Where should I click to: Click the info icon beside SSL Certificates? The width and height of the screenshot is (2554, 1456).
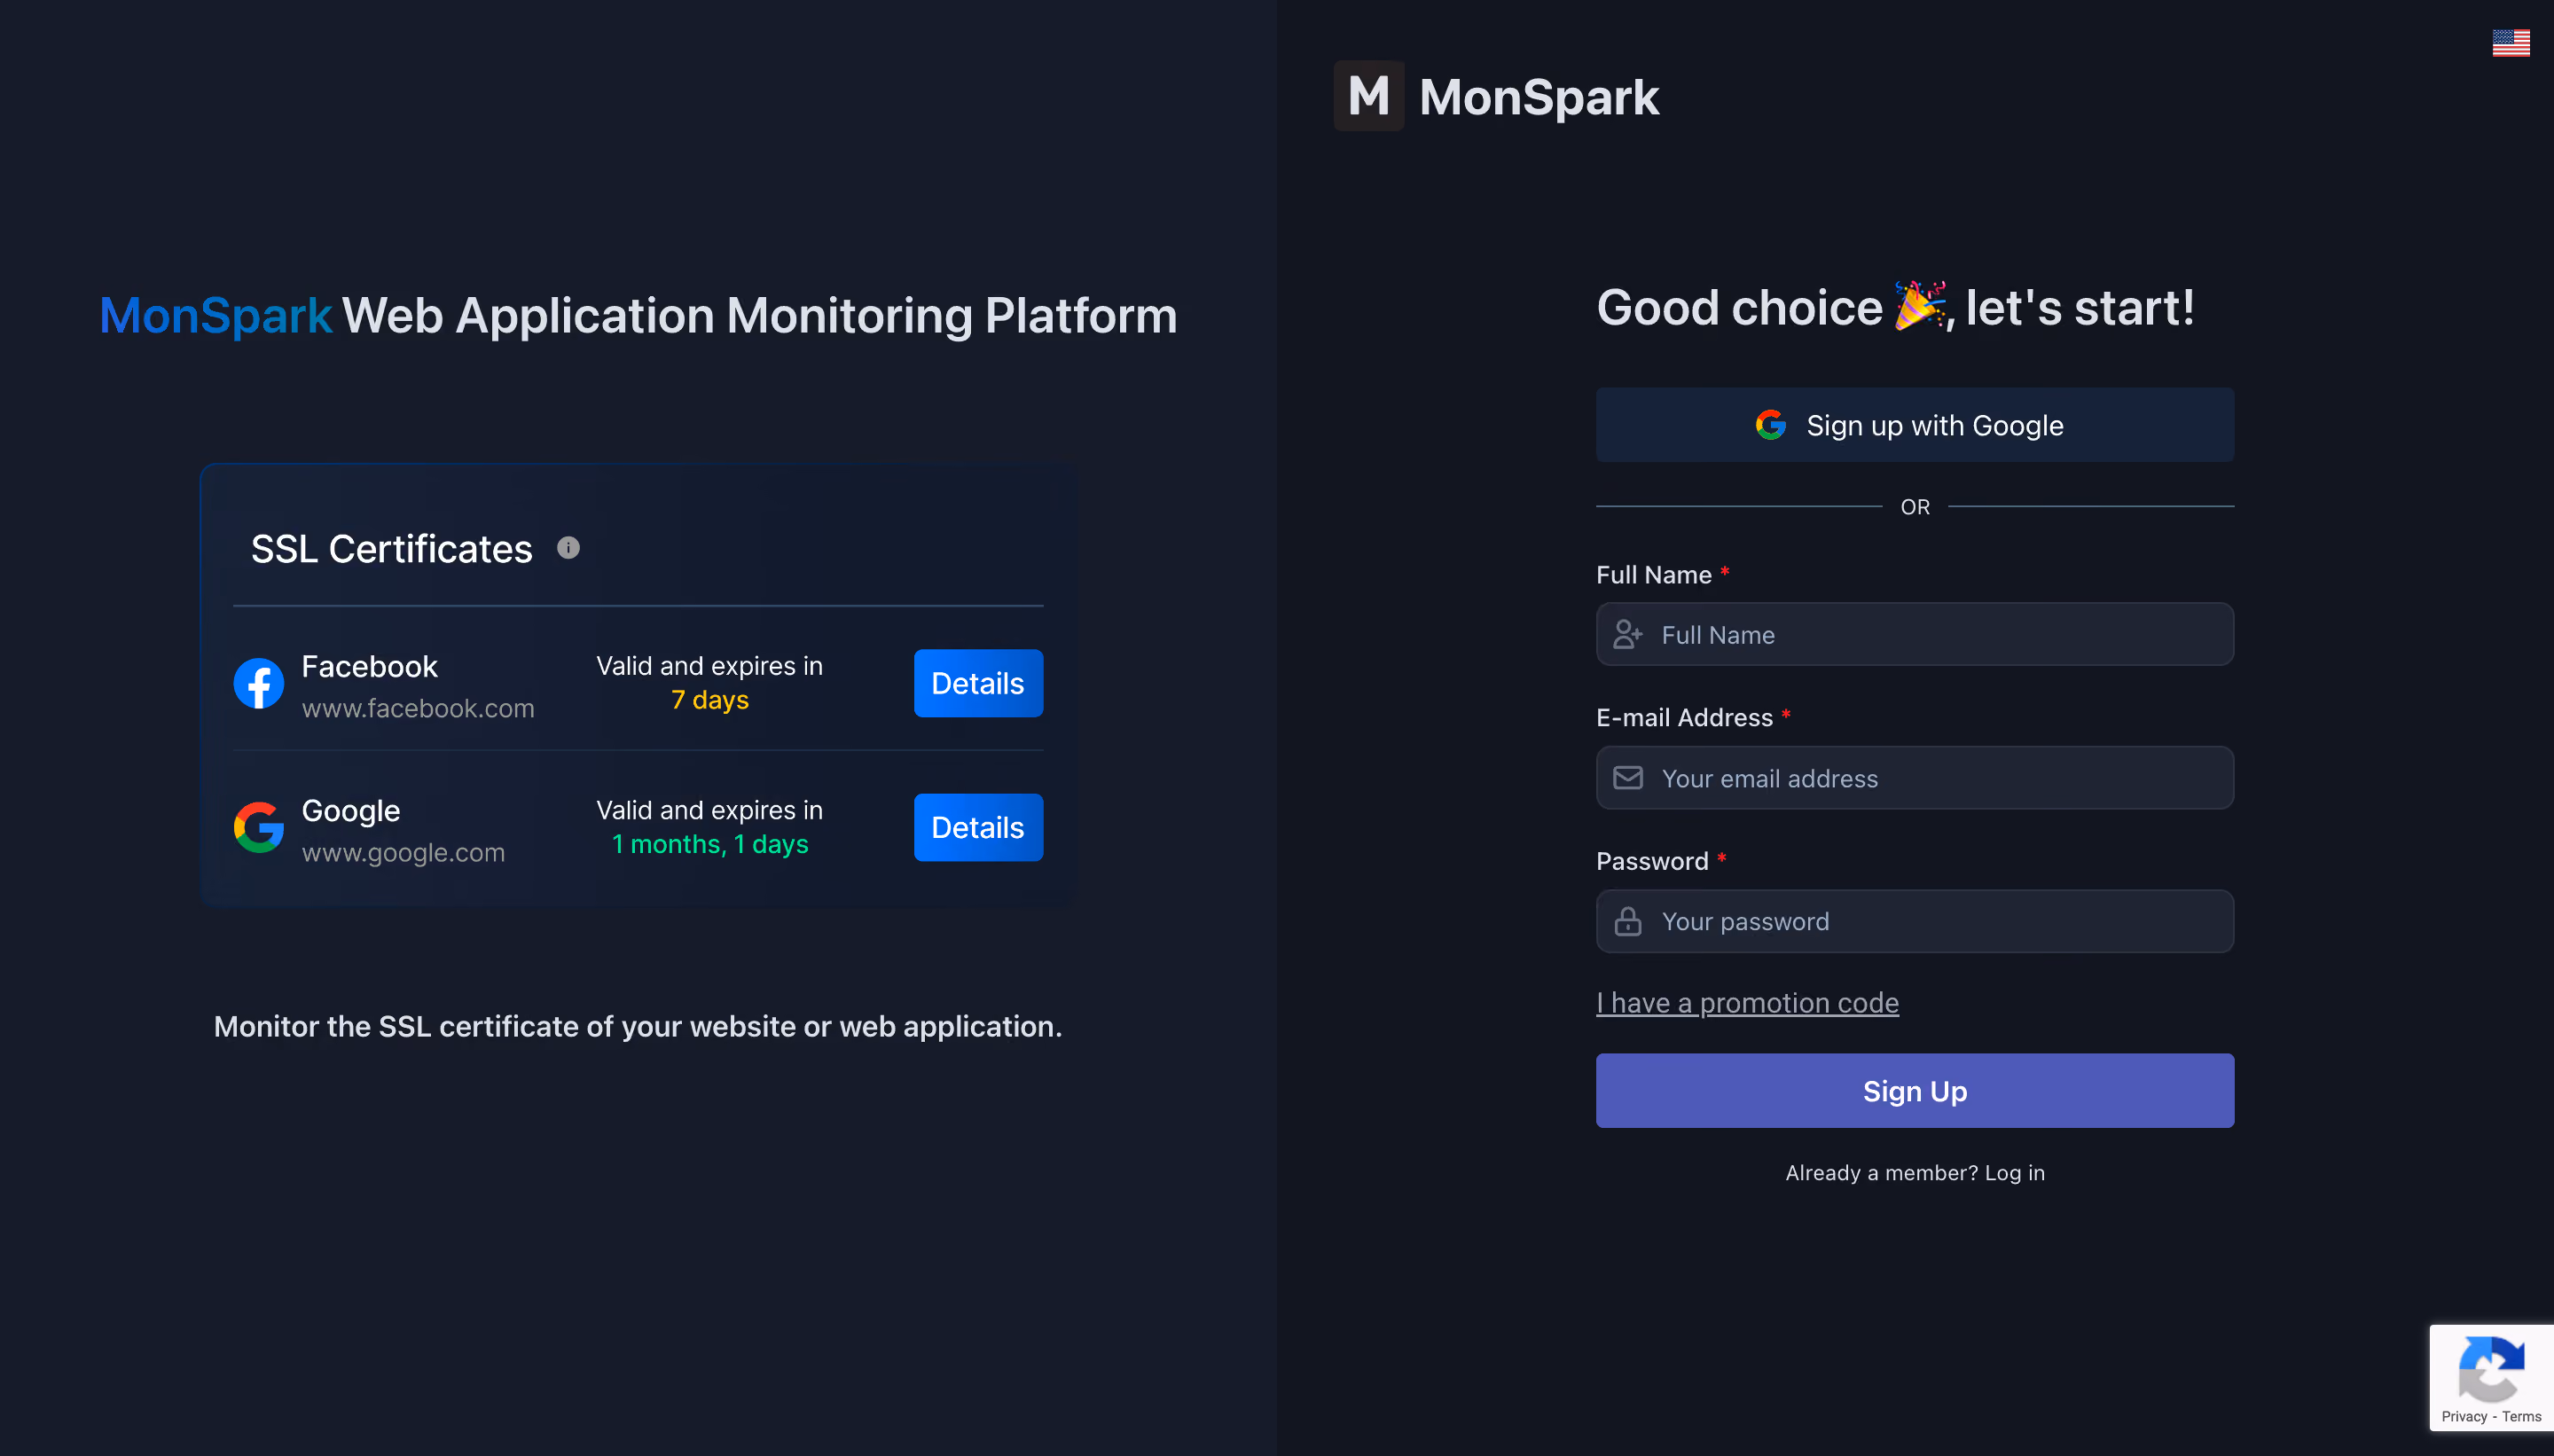pyautogui.click(x=568, y=548)
